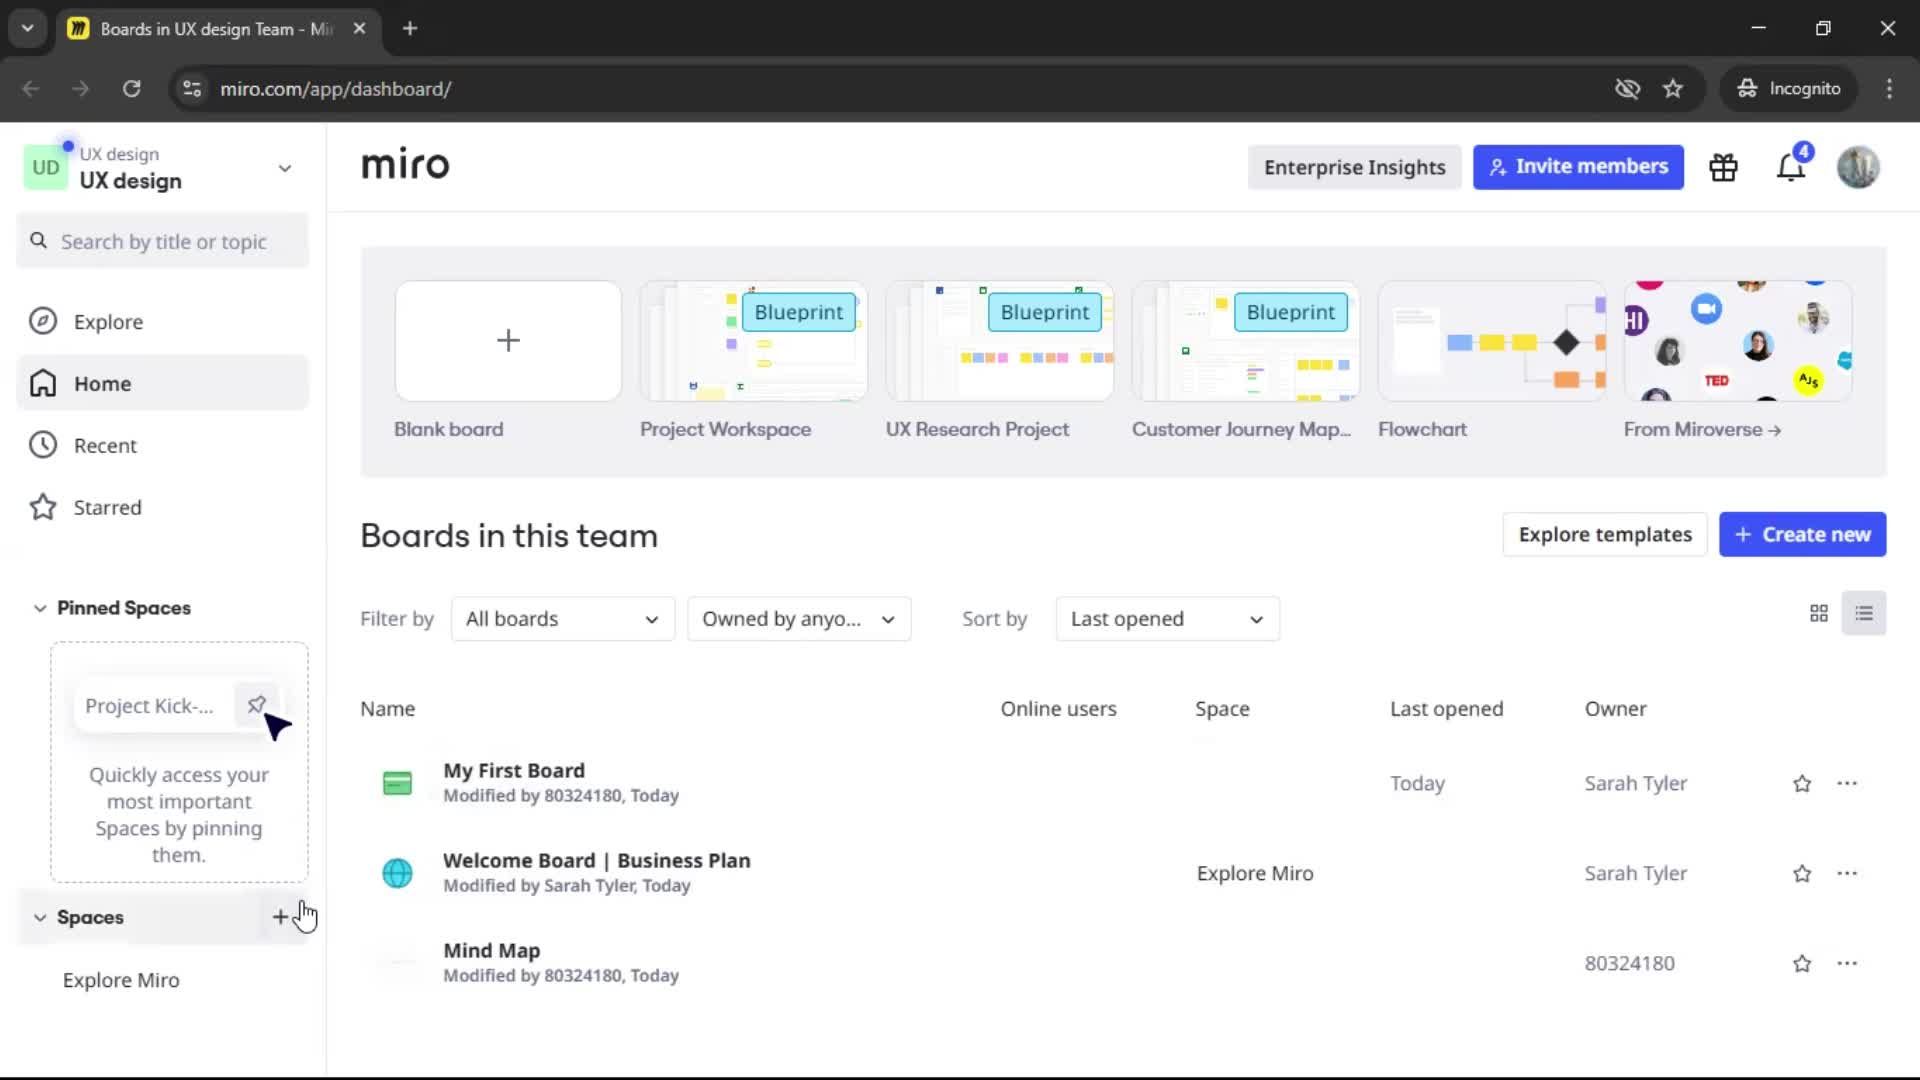
Task: Open the Explore Miro space
Action: (x=121, y=980)
